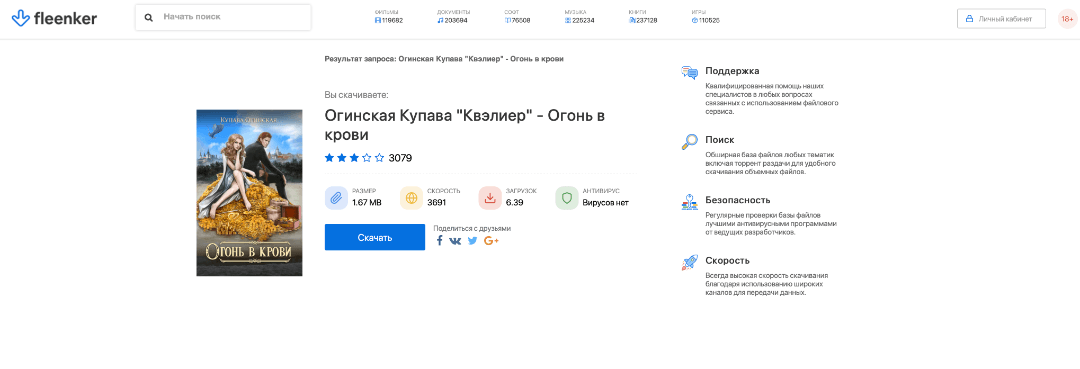This screenshot has width=1080, height=369.
Task: Click the globe Скорость icon
Action: 411,198
